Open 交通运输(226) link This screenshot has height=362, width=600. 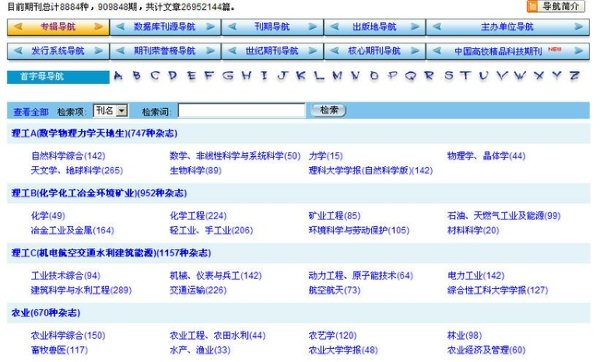click(198, 290)
